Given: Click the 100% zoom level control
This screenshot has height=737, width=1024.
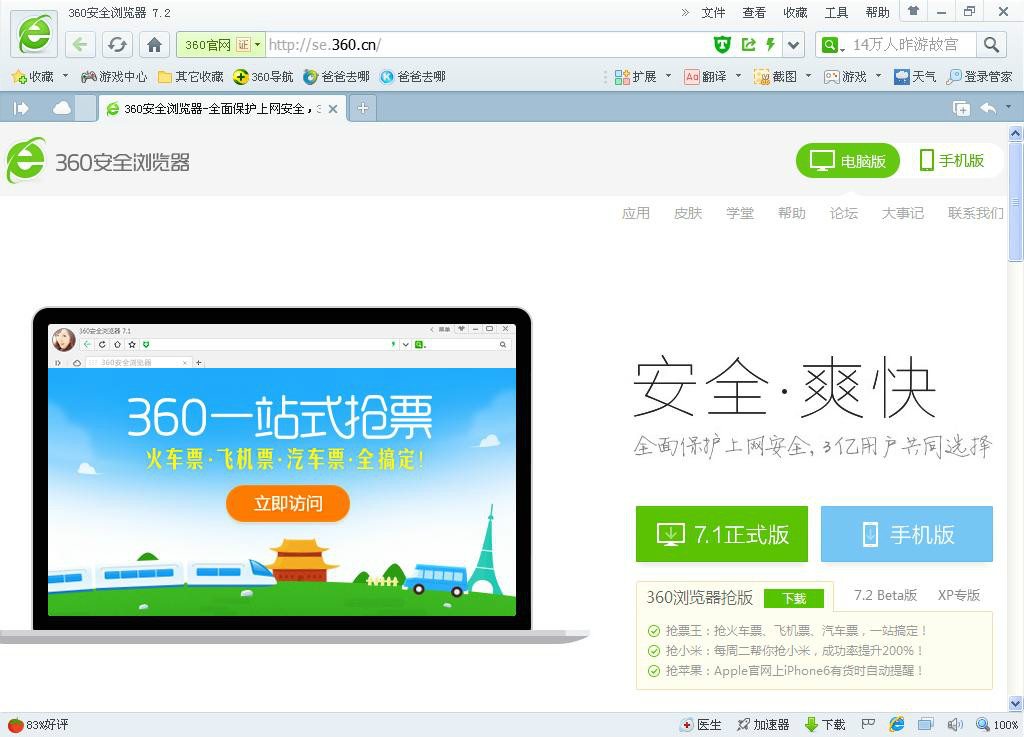Looking at the screenshot, I should coord(997,725).
